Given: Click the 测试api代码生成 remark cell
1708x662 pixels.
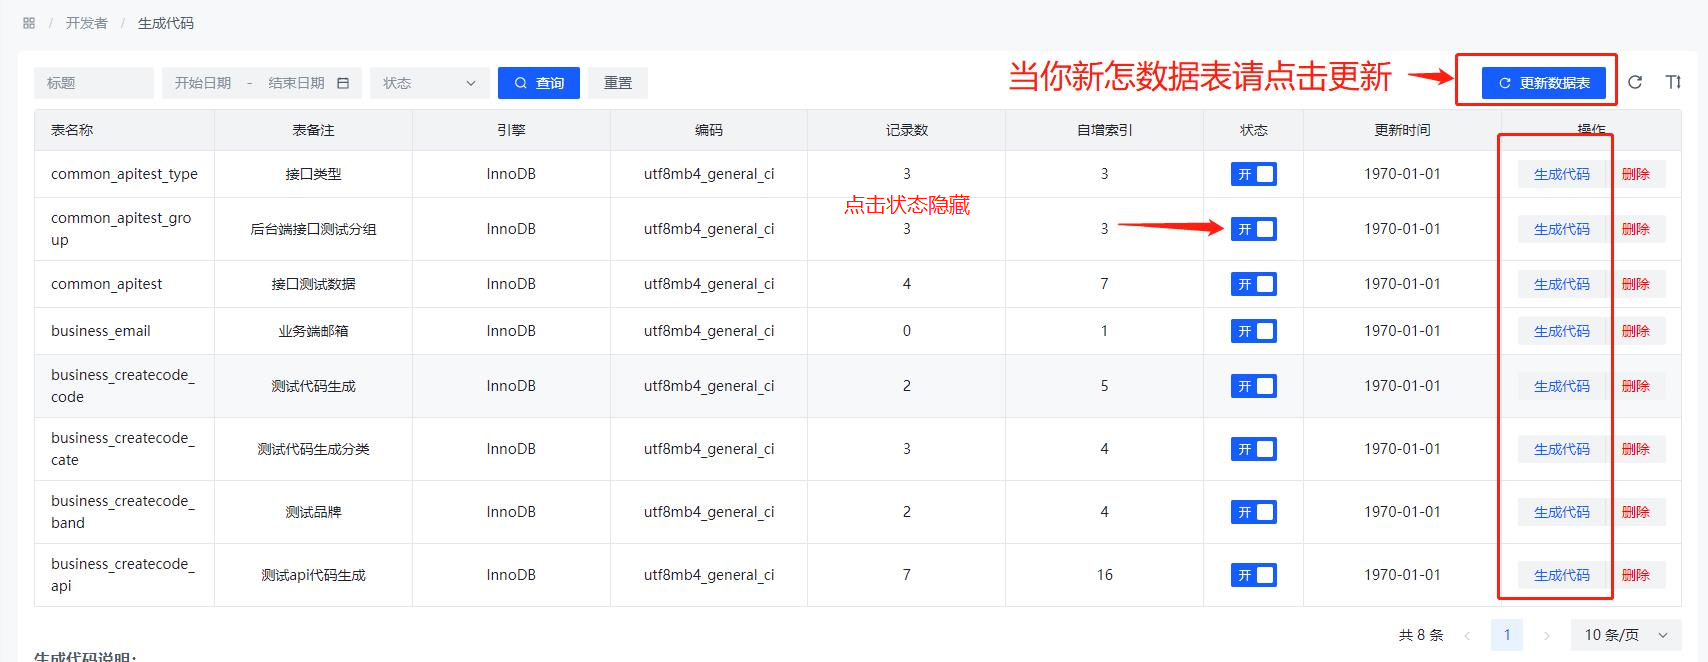Looking at the screenshot, I should click(x=313, y=575).
